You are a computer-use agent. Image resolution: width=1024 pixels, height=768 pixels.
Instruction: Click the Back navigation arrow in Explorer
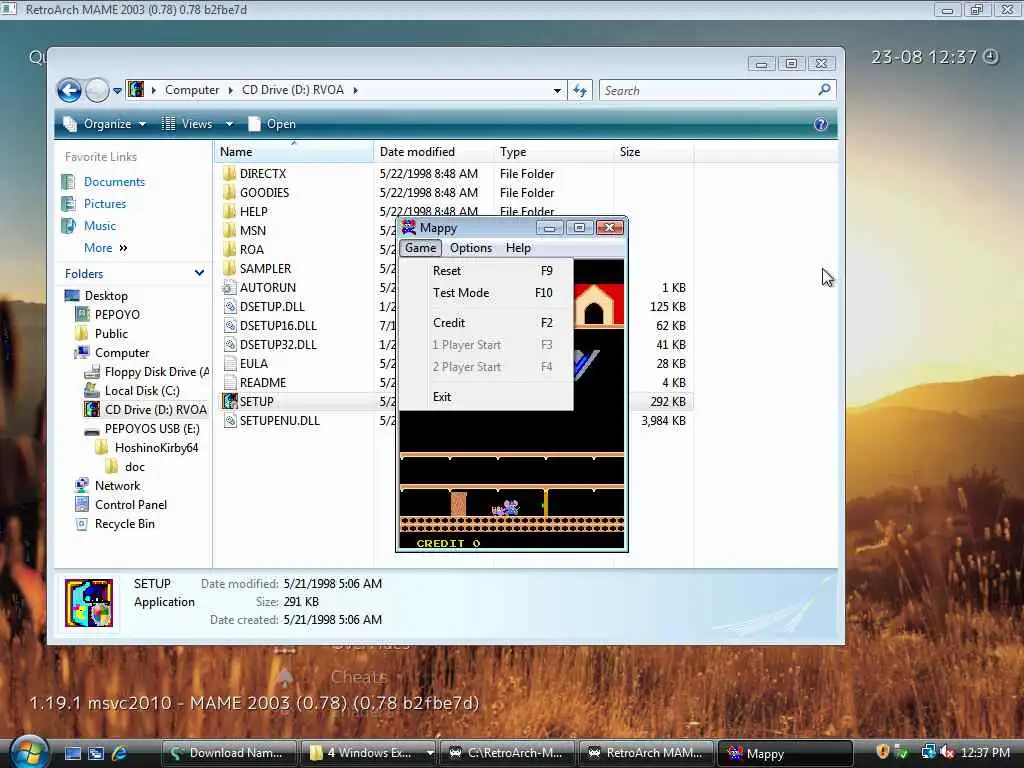click(69, 90)
